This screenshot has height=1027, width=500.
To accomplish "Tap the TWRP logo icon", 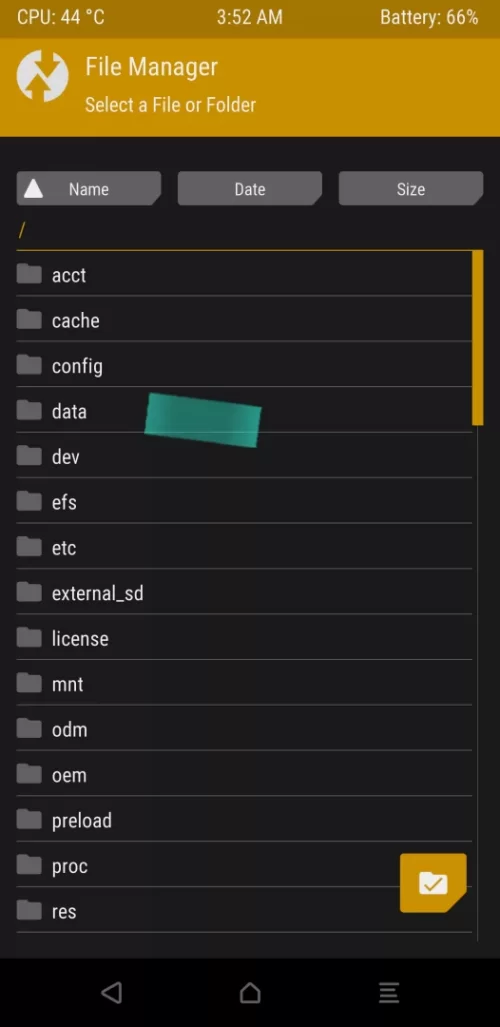I will 43,76.
